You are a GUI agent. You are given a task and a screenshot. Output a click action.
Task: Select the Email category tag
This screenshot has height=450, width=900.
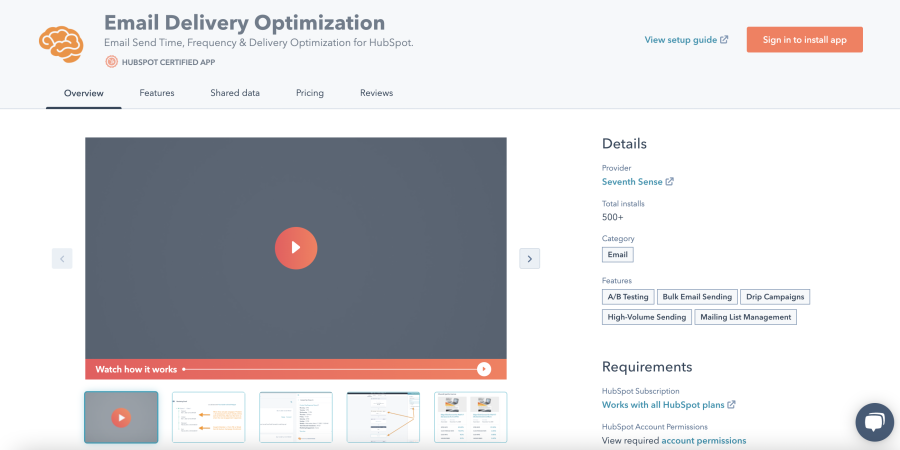click(618, 255)
